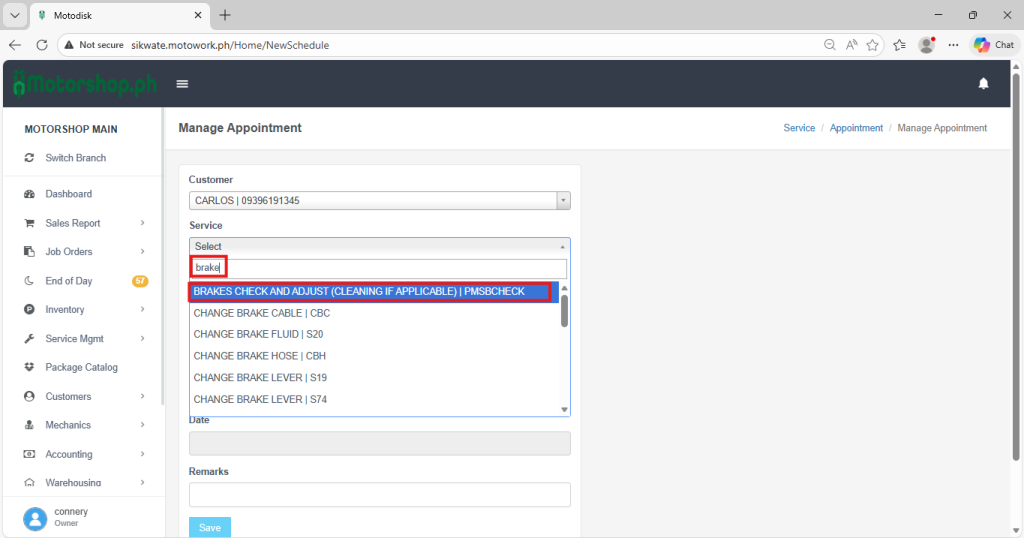The image size is (1024, 538).
Task: Click the End of Day moon icon
Action: click(29, 281)
